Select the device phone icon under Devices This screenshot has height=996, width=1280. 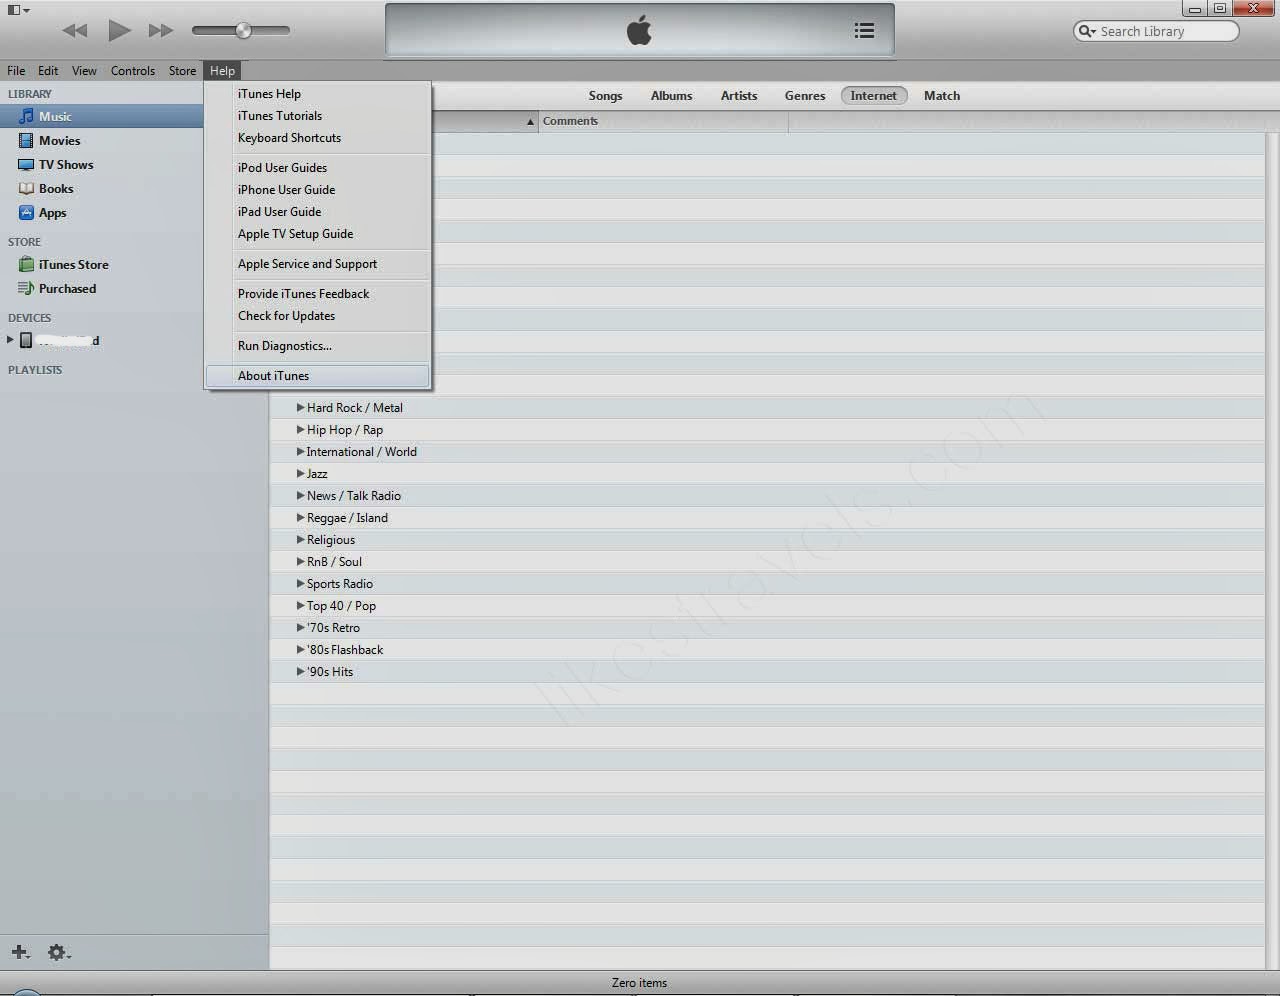click(26, 340)
